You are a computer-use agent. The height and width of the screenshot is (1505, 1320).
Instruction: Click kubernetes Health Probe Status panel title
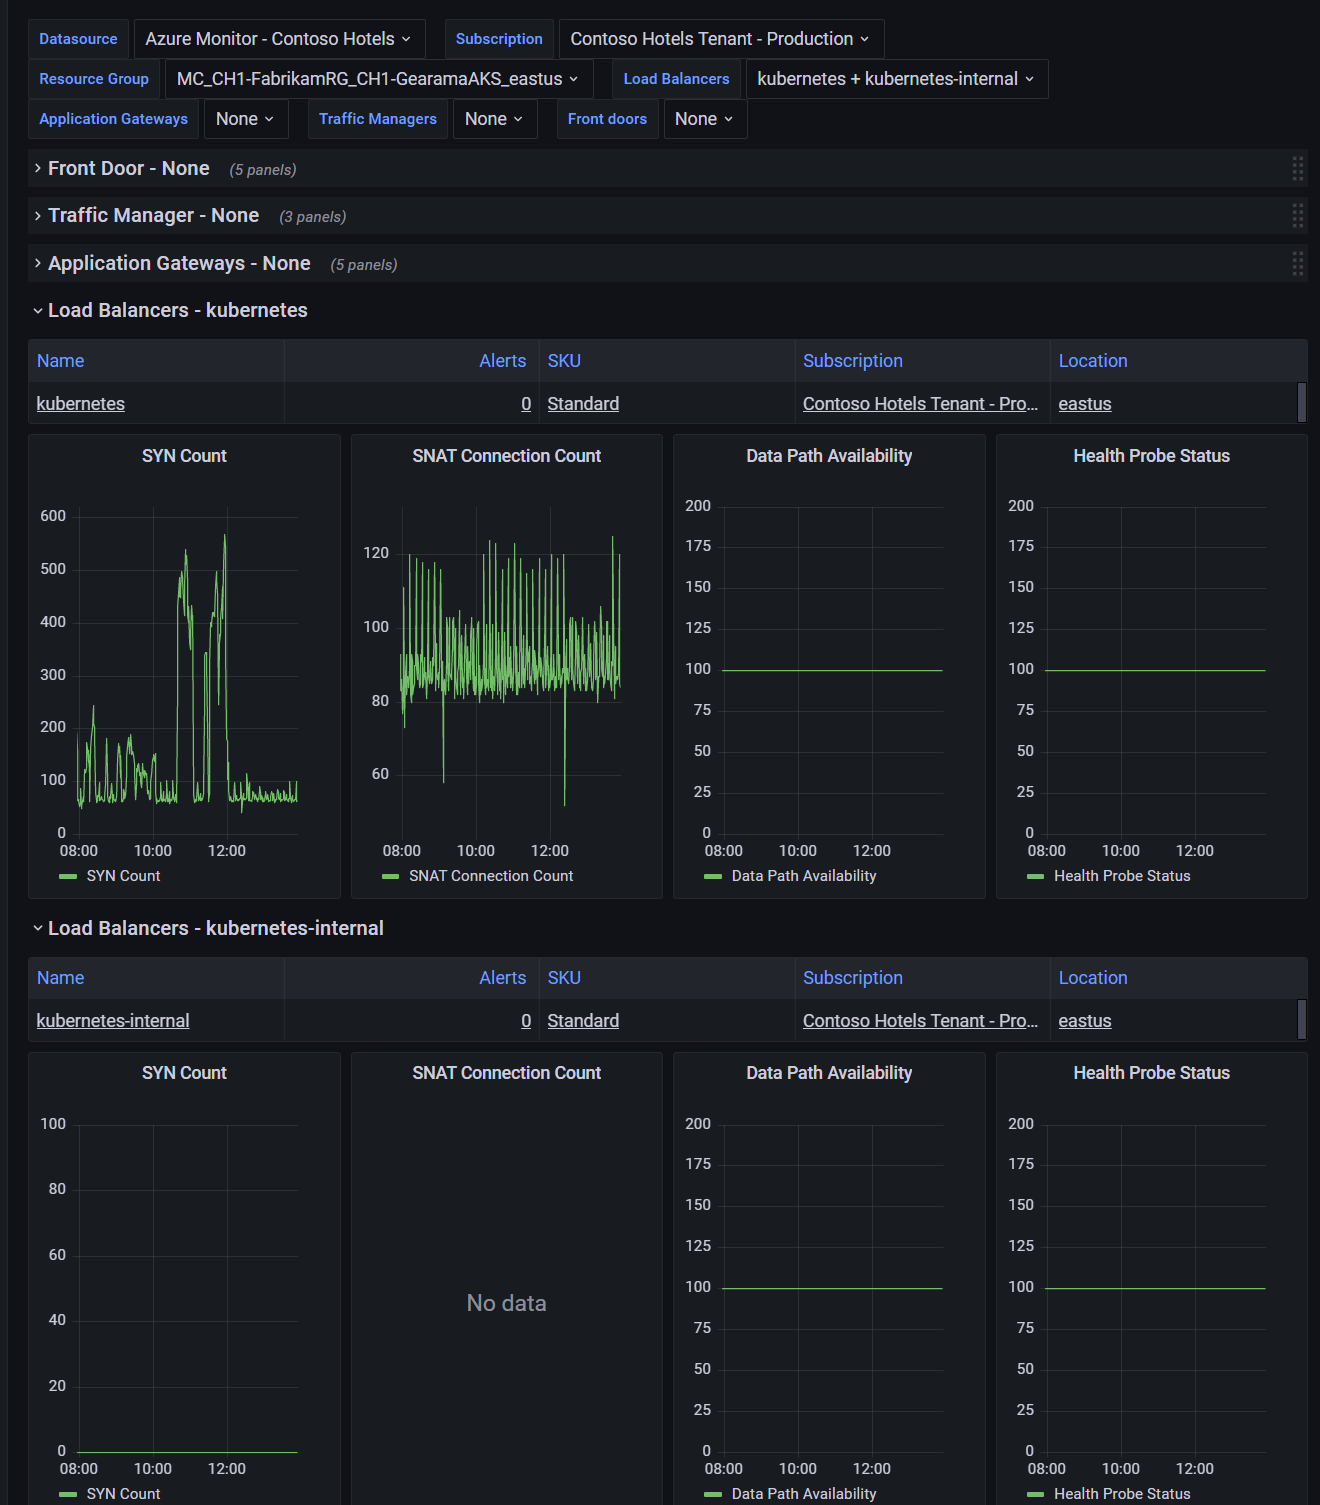(x=1151, y=456)
